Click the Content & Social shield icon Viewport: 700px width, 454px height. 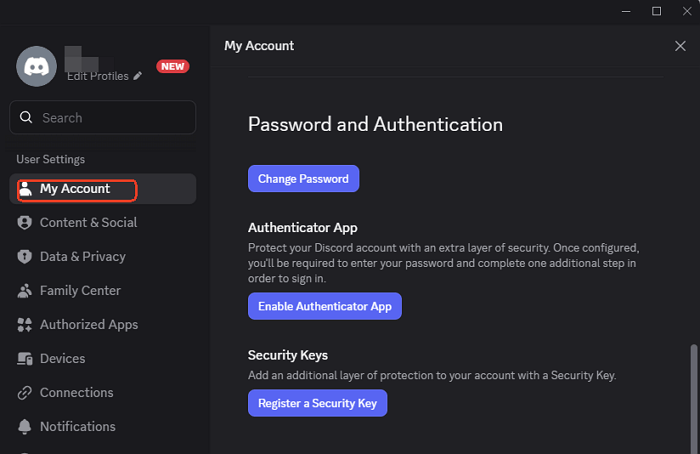point(25,223)
